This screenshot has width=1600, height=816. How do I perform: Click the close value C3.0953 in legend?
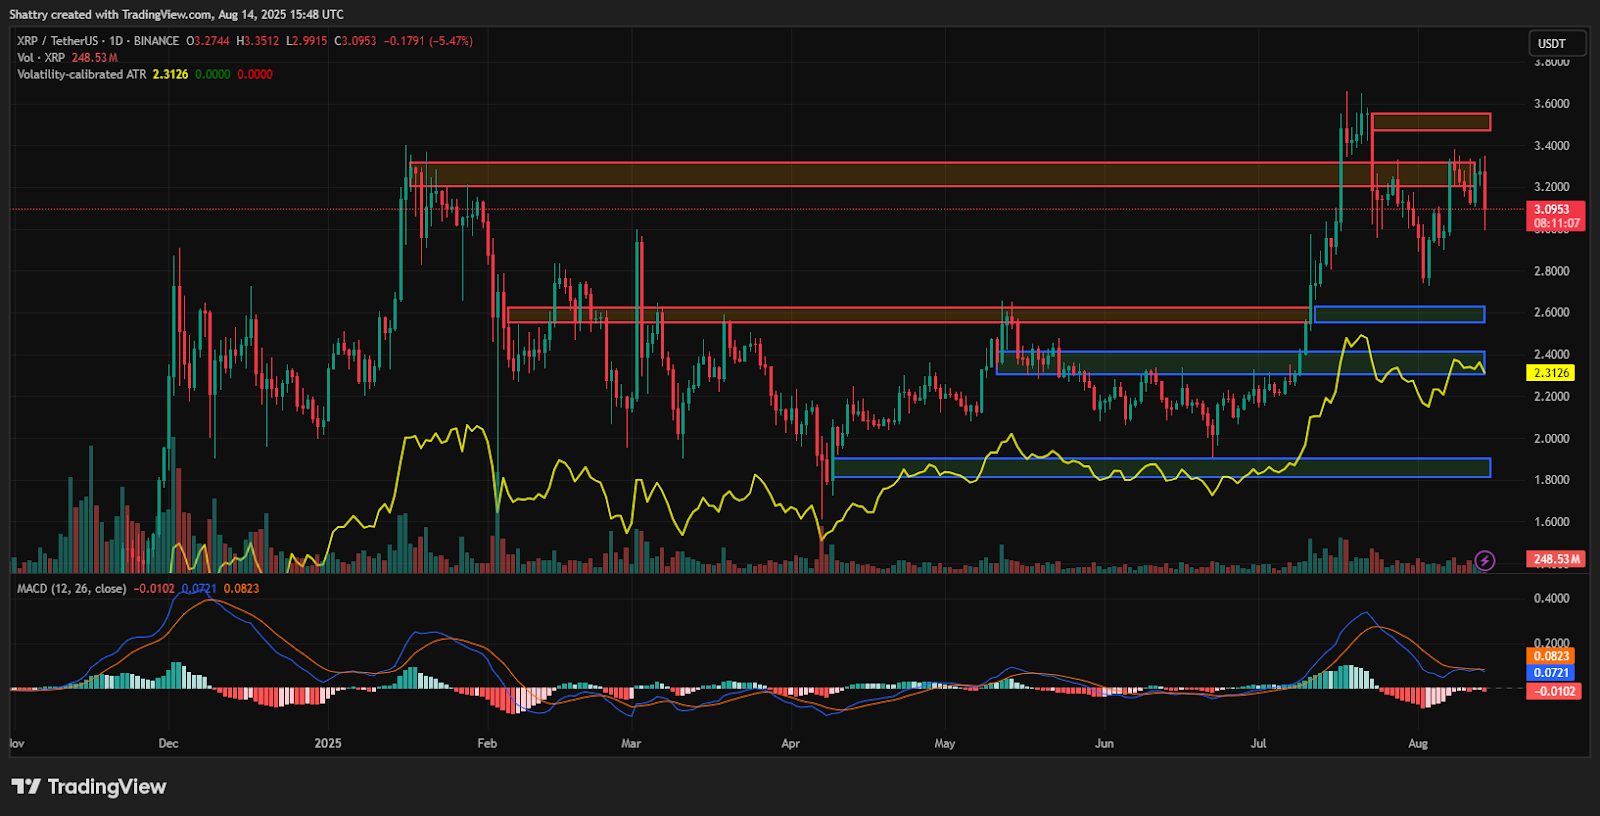click(x=355, y=41)
